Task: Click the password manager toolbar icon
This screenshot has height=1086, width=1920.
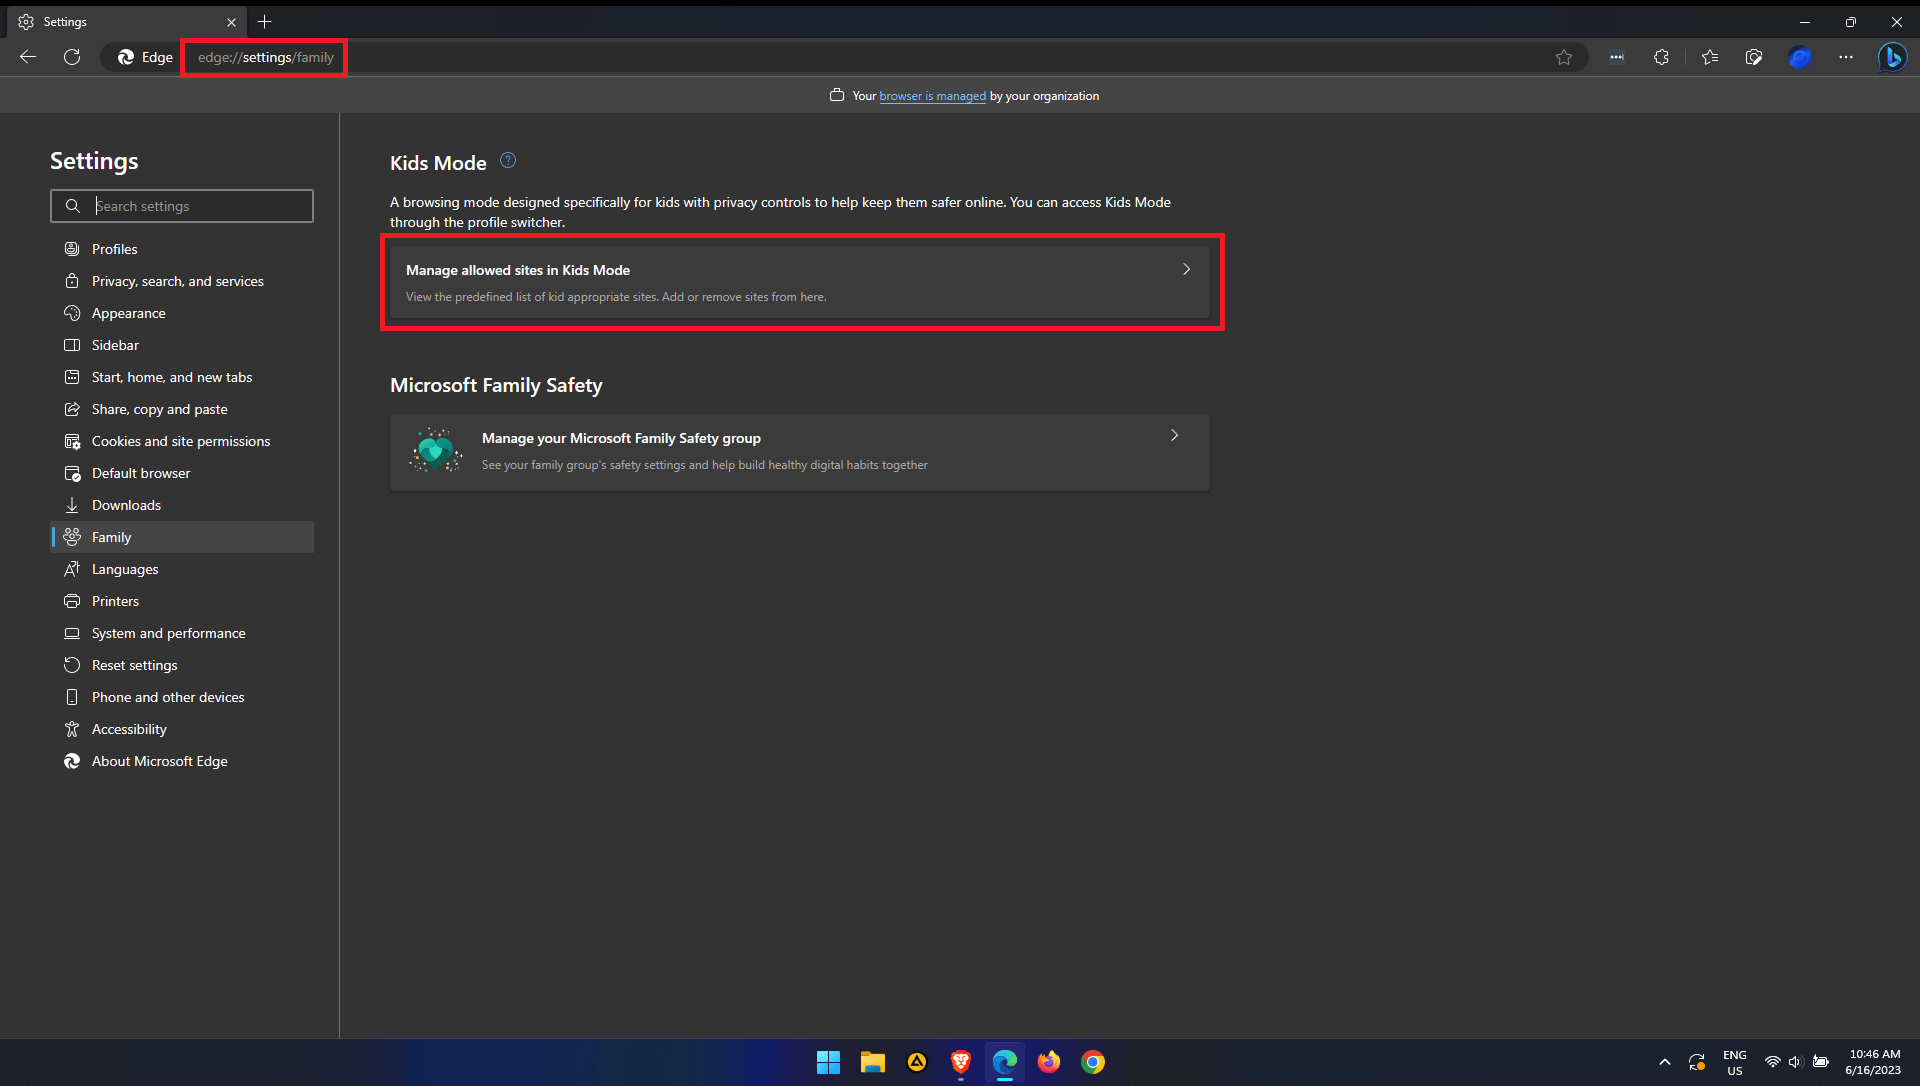Action: (x=1617, y=57)
